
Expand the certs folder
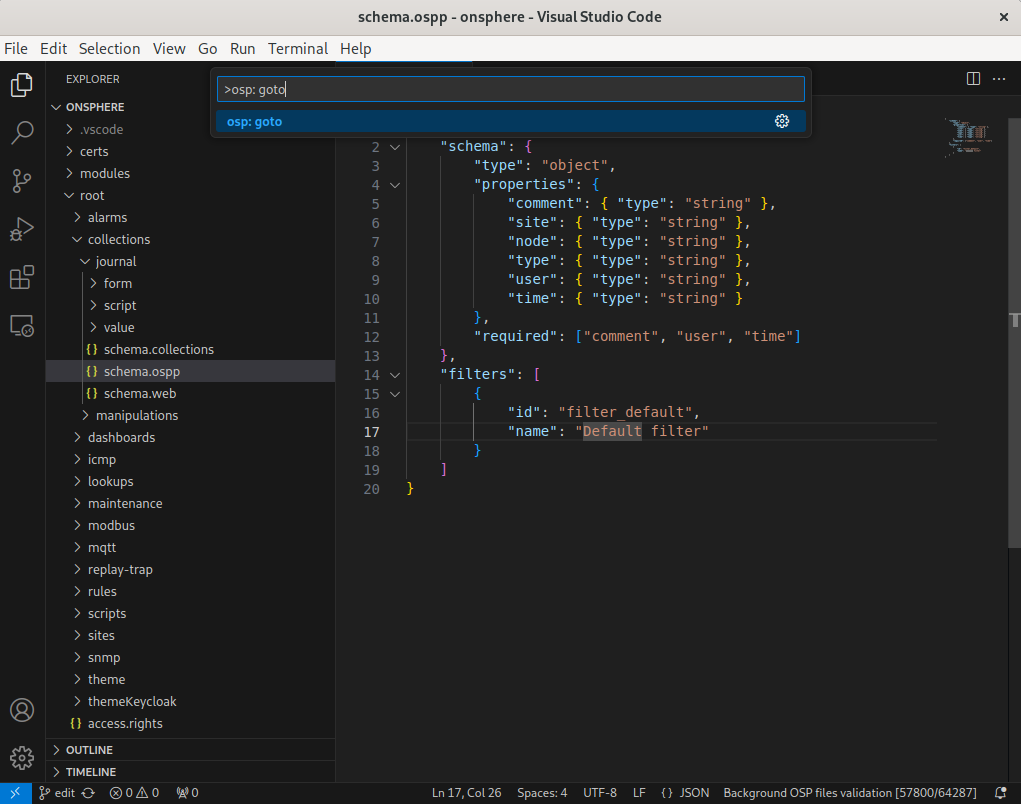[x=191, y=151]
